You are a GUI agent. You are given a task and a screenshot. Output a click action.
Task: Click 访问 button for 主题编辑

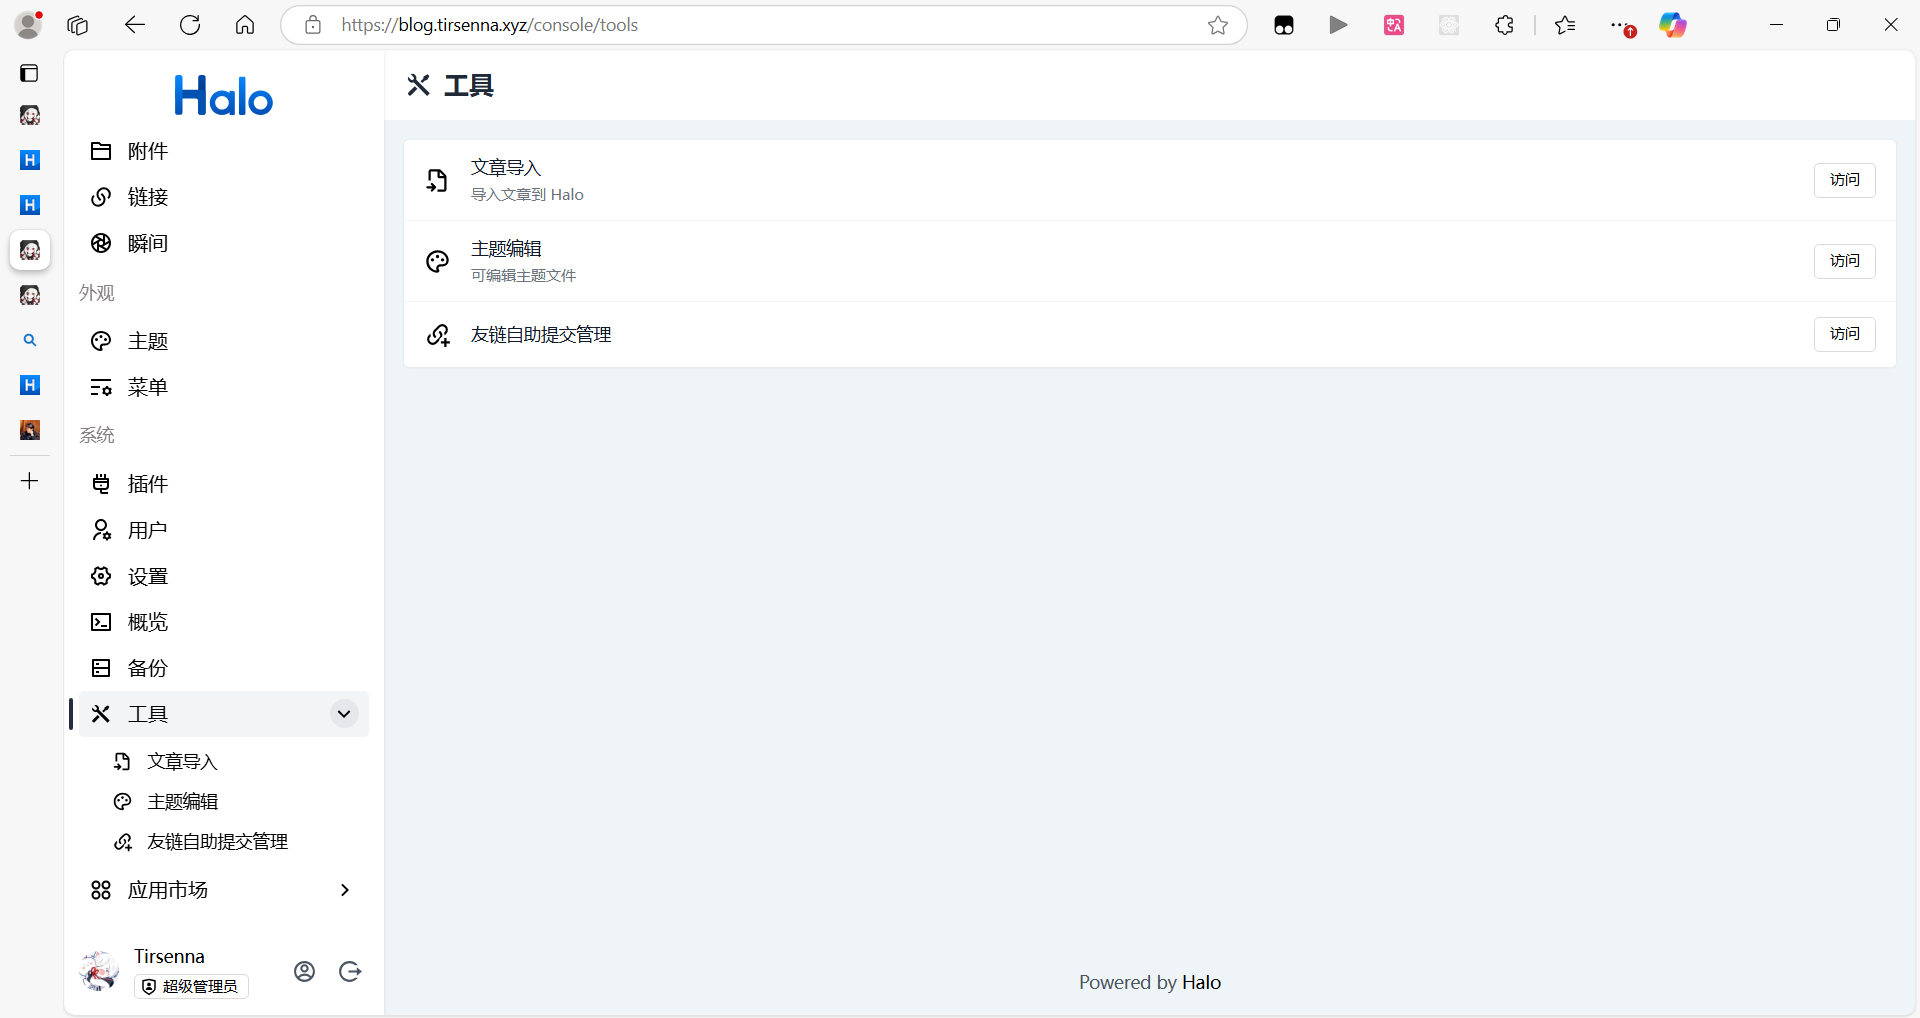tap(1844, 261)
